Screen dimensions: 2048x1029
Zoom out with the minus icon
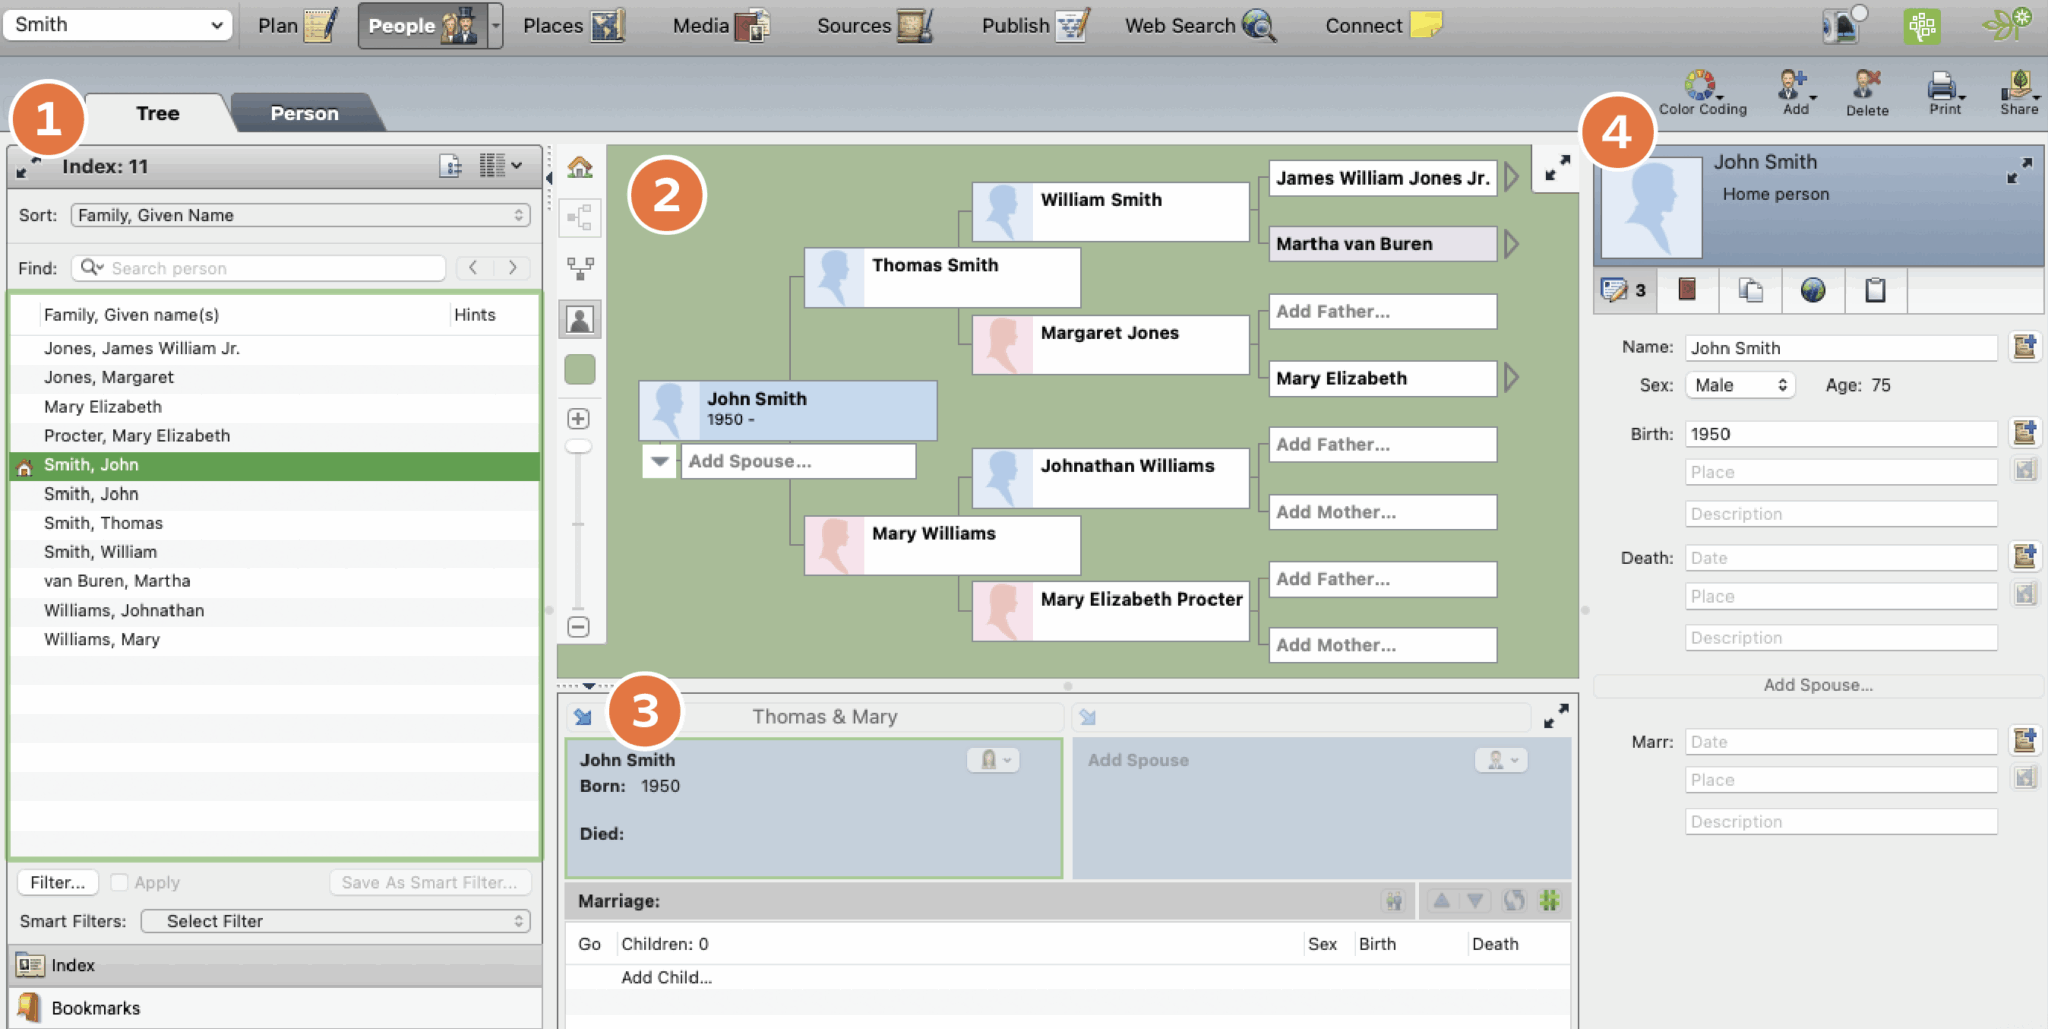pos(578,627)
